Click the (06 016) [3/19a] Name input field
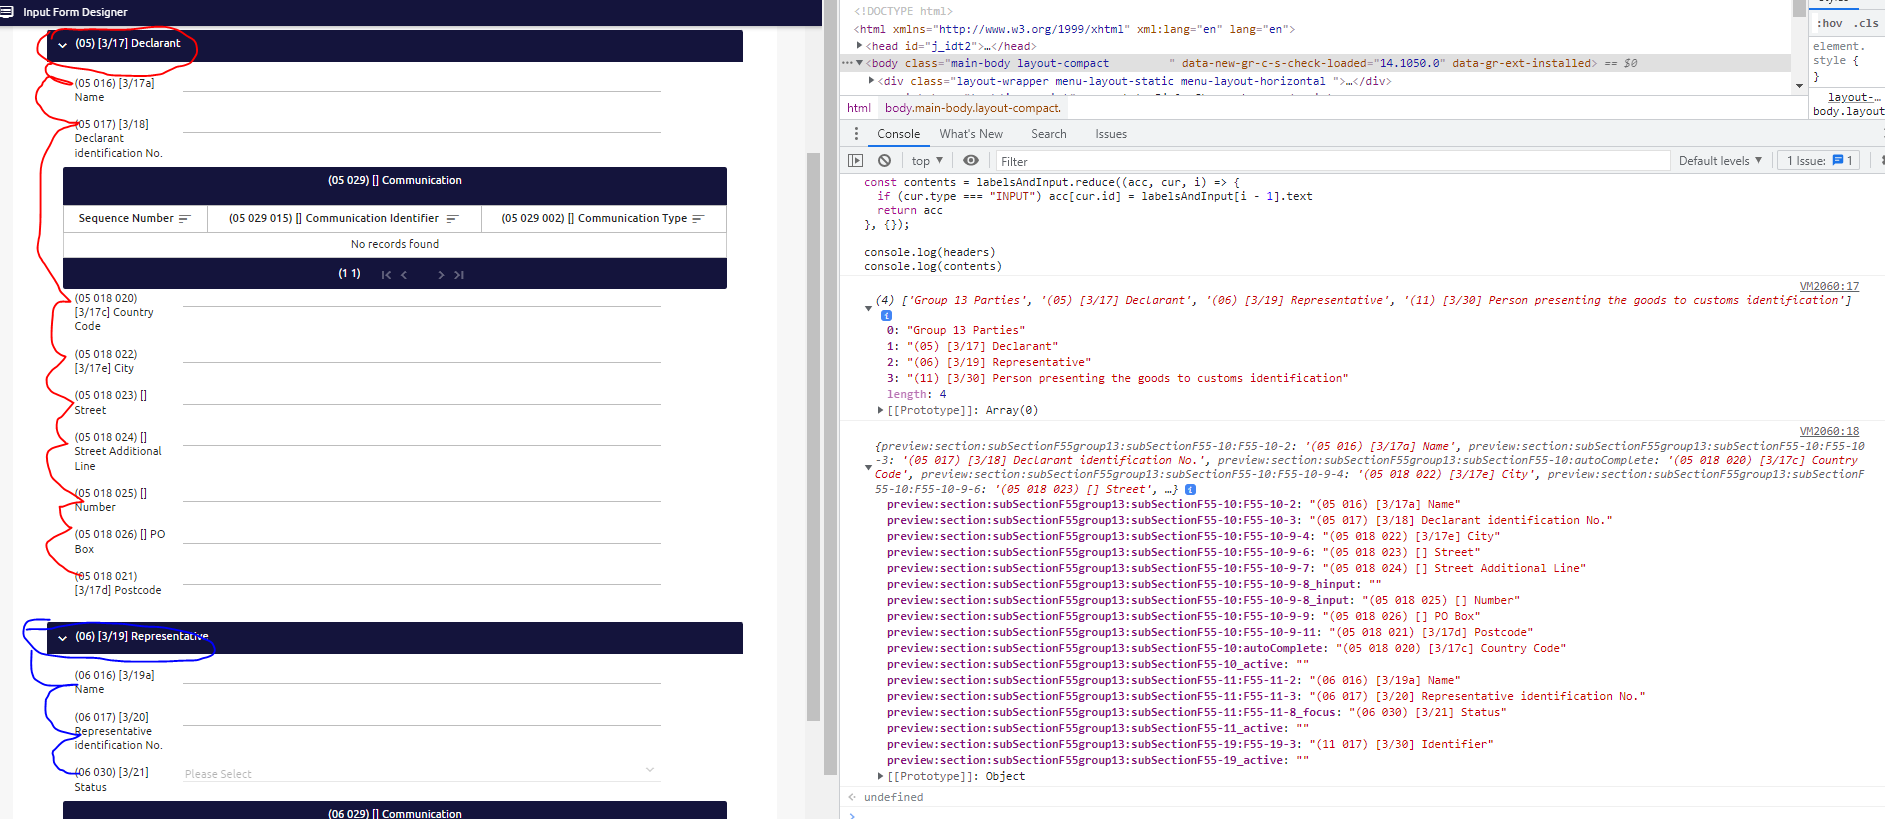 (421, 675)
